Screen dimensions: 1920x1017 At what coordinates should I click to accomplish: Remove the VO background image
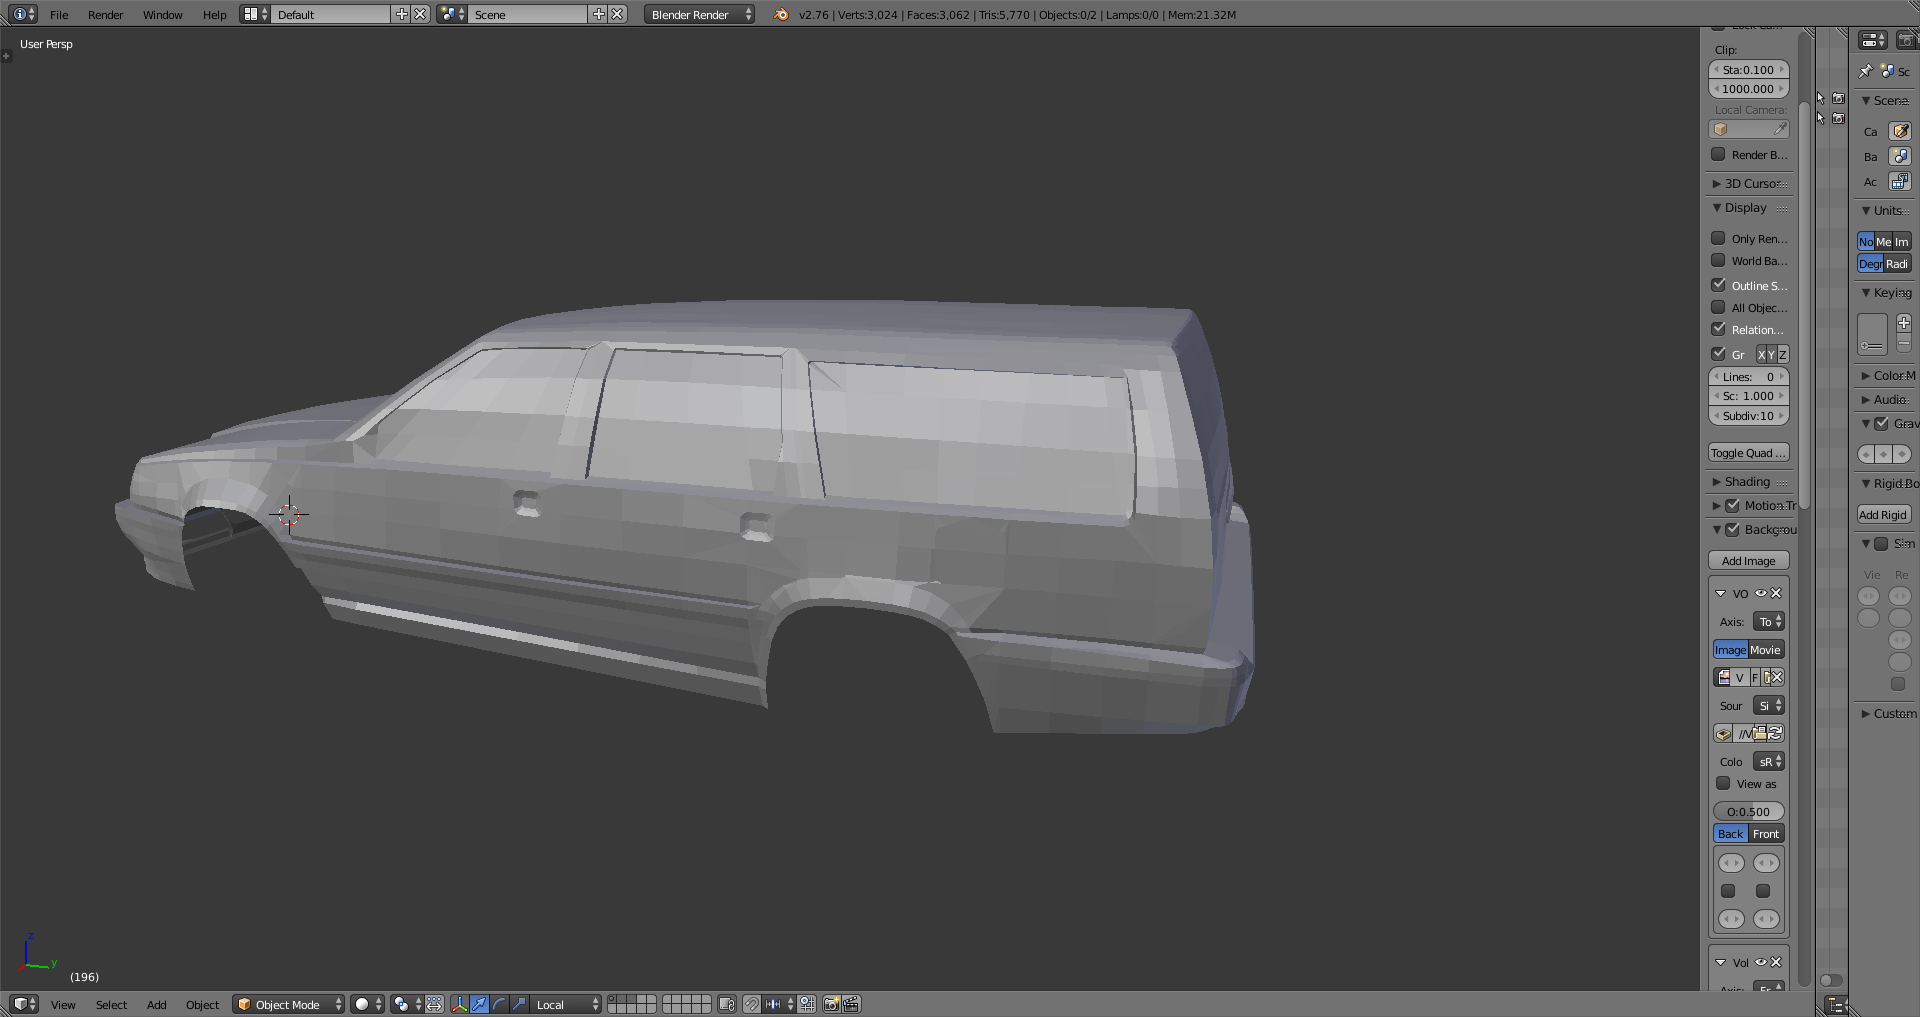tap(1776, 593)
